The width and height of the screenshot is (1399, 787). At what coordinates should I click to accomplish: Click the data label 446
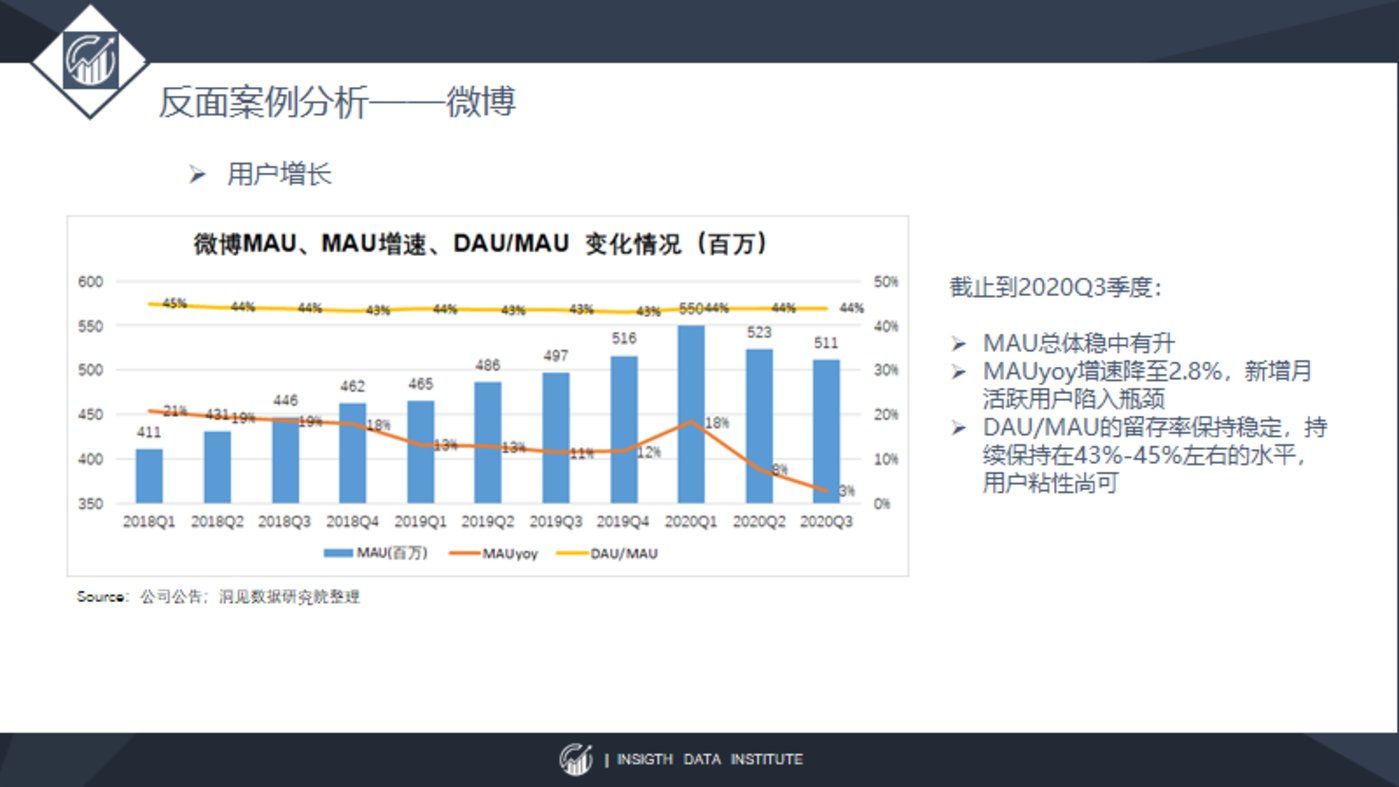point(285,401)
